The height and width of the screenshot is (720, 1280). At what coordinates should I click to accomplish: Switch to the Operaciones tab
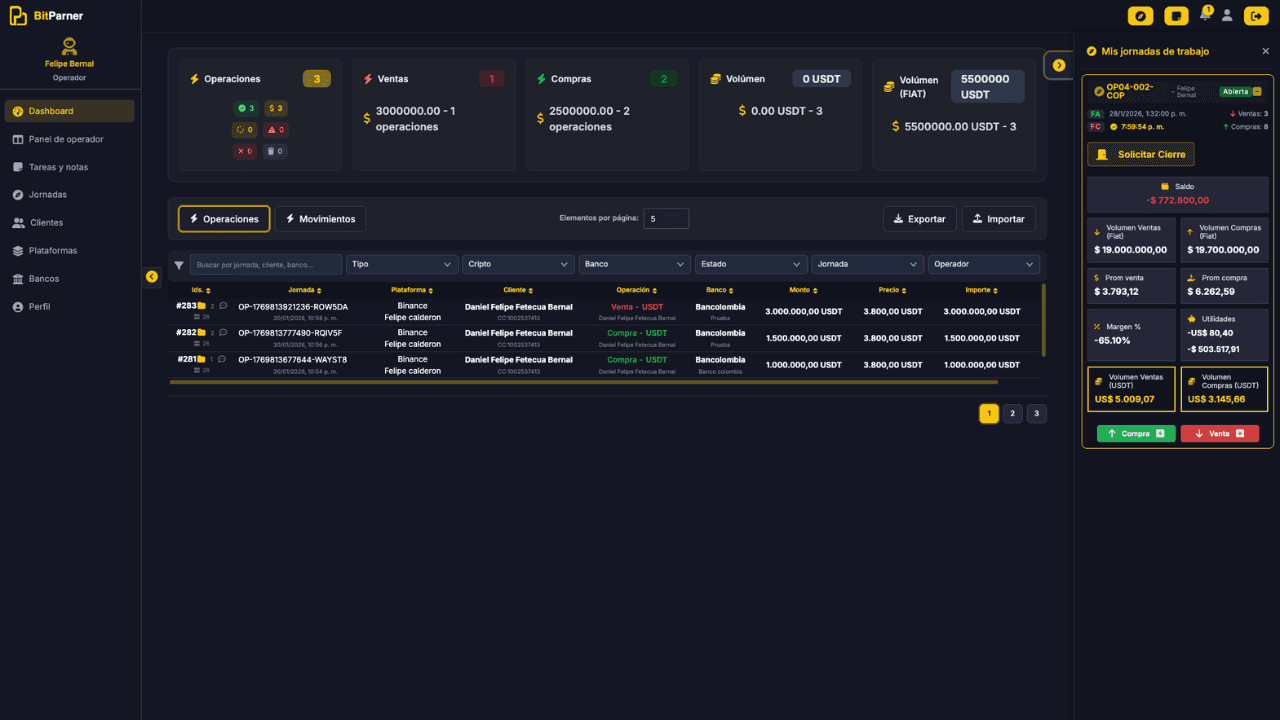[224, 219]
